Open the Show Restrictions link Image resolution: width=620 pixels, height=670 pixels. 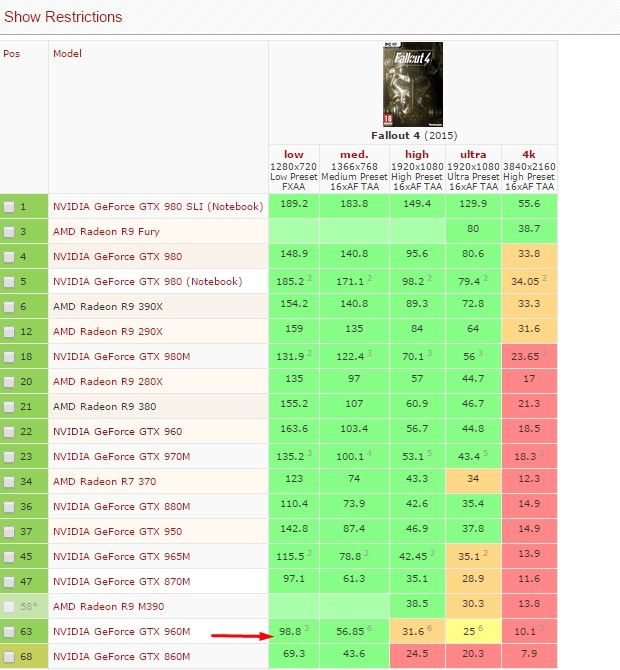[63, 17]
